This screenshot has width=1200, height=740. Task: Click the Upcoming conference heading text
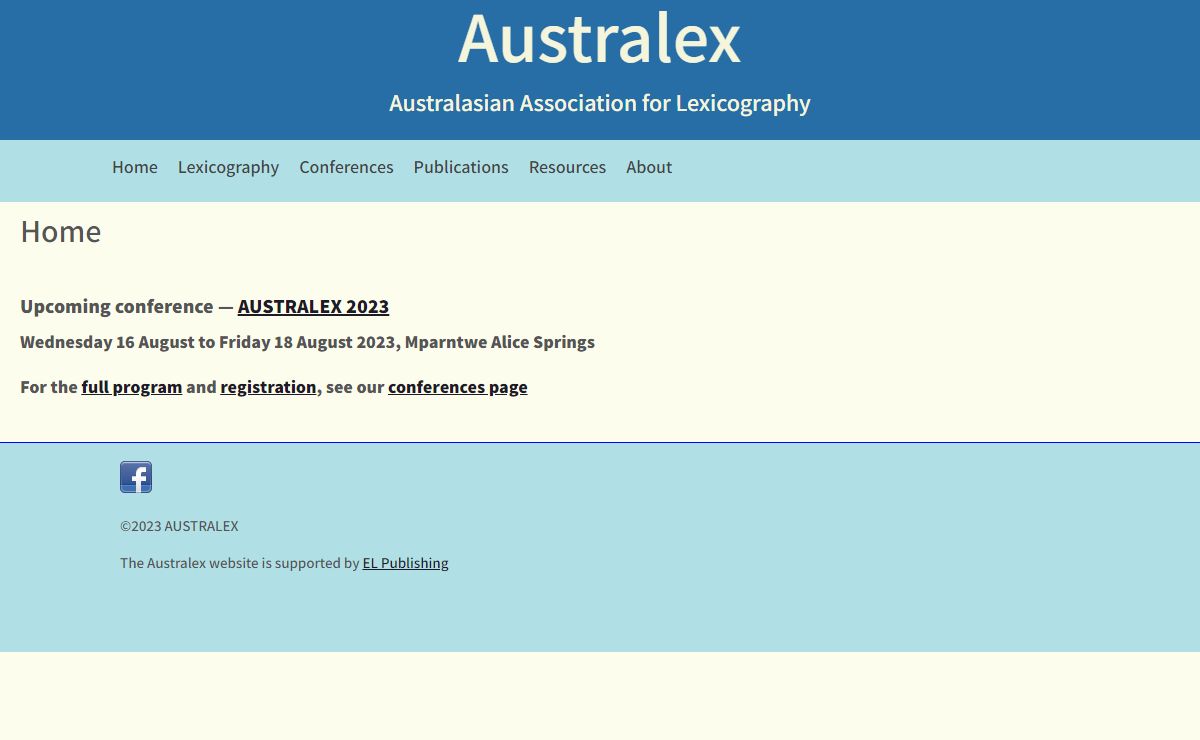[x=116, y=306]
